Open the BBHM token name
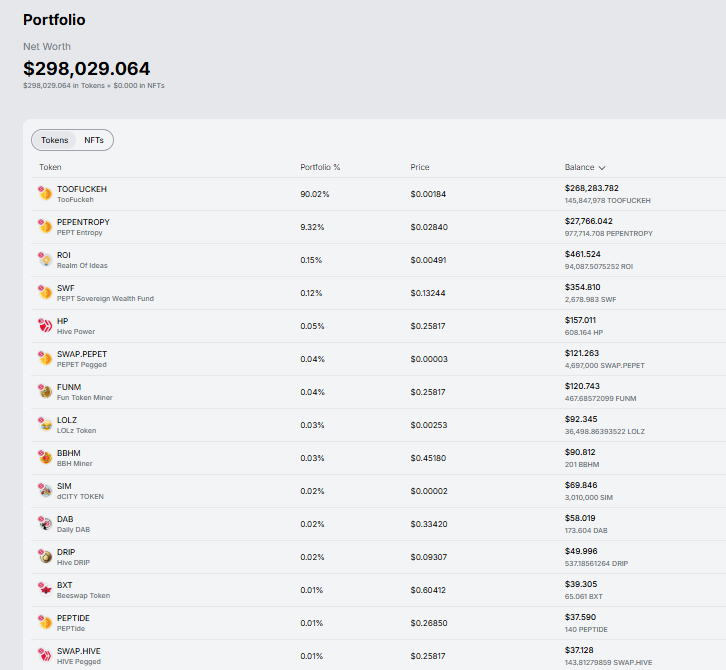This screenshot has width=726, height=670. coord(69,453)
